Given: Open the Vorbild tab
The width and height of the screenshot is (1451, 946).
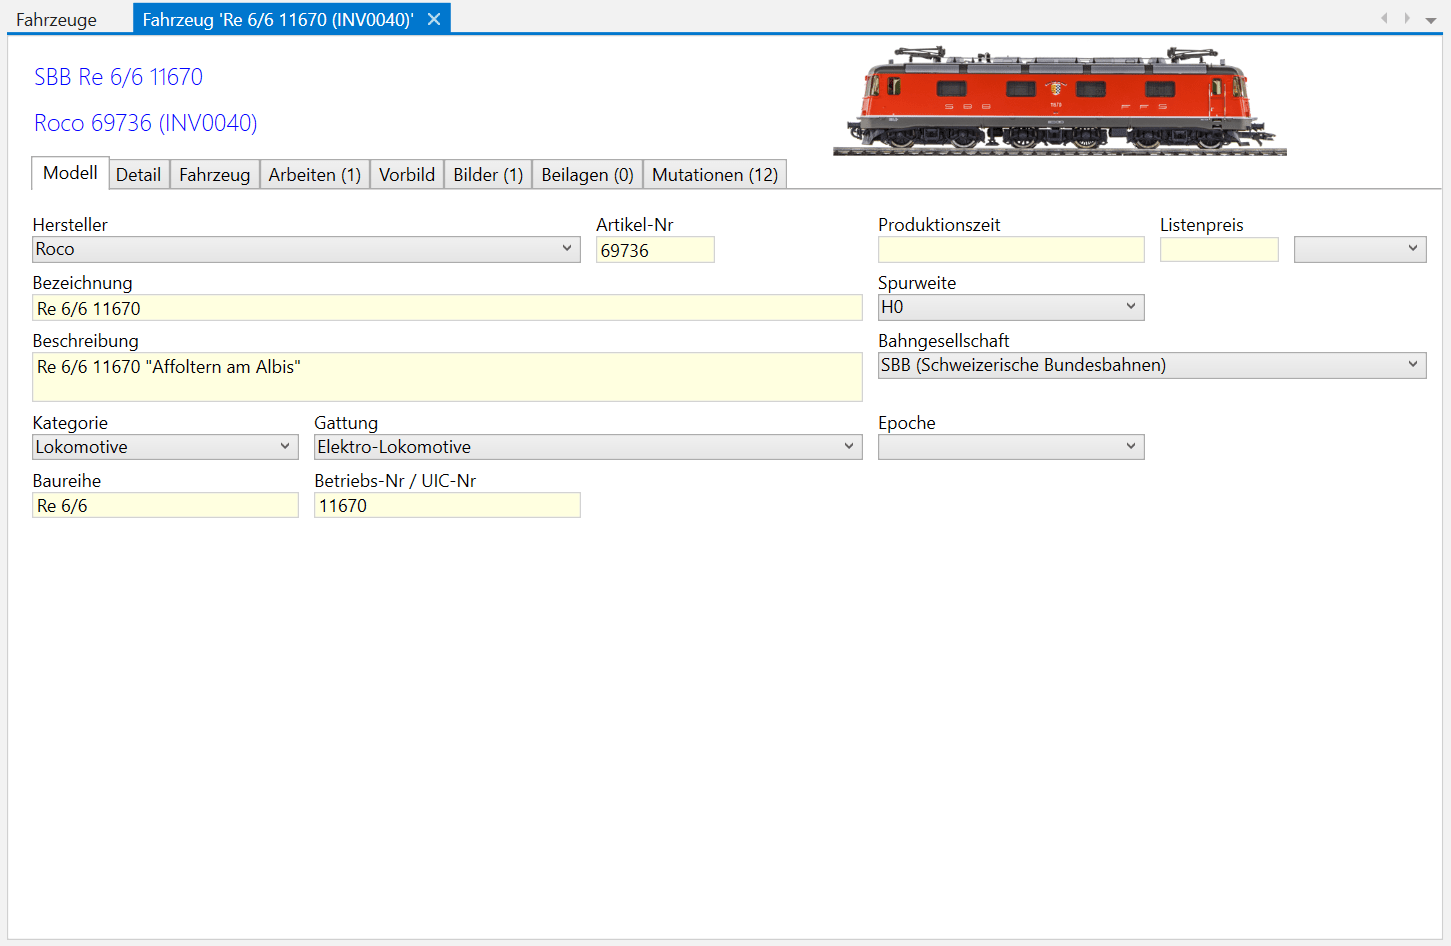Looking at the screenshot, I should 406,175.
